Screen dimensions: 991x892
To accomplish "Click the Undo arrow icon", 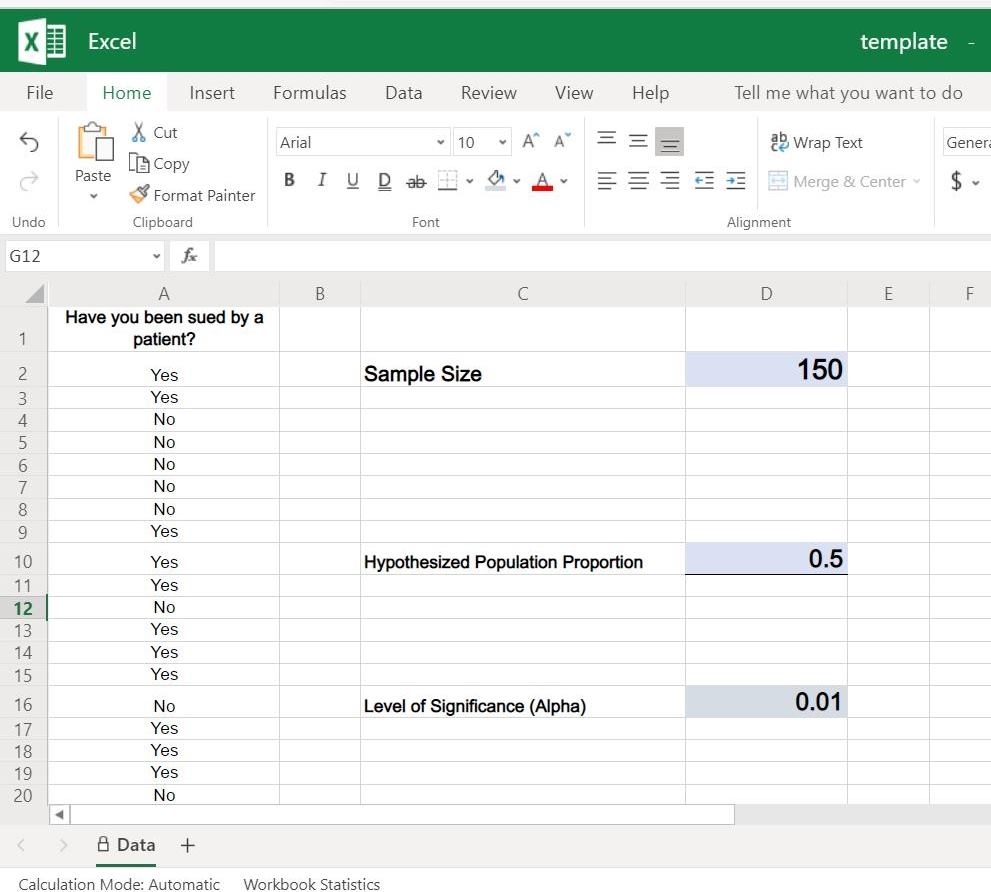I will (29, 143).
